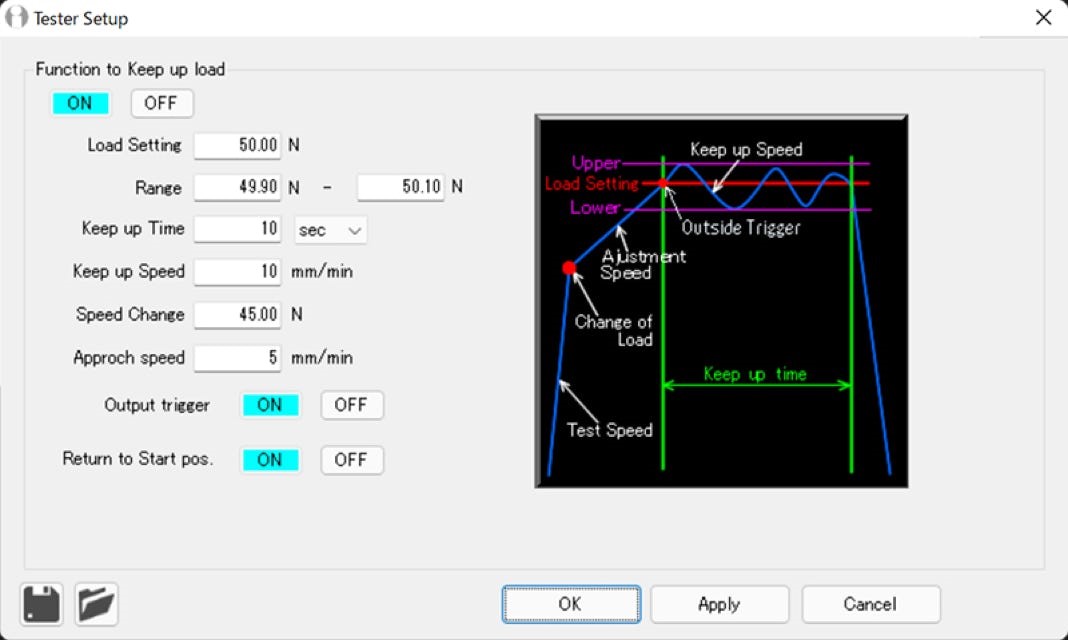1068x640 pixels.
Task: Click the open folder load icon
Action: click(x=97, y=604)
